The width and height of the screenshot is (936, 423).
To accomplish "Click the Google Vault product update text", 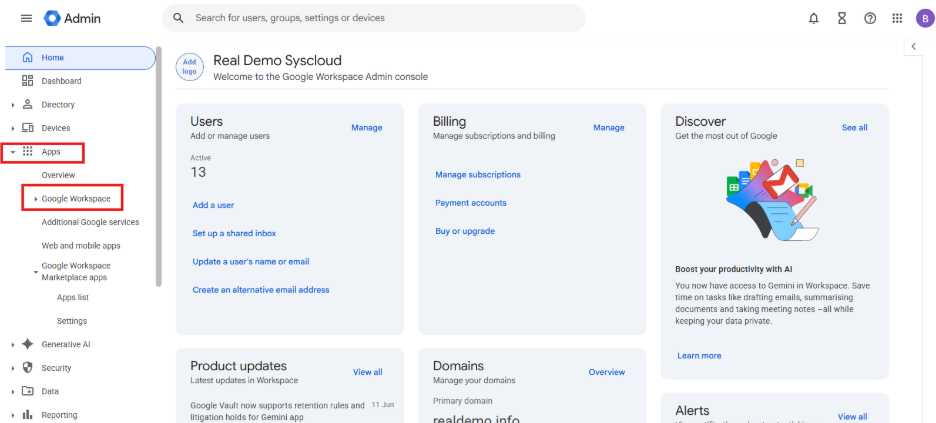I will (x=277, y=411).
